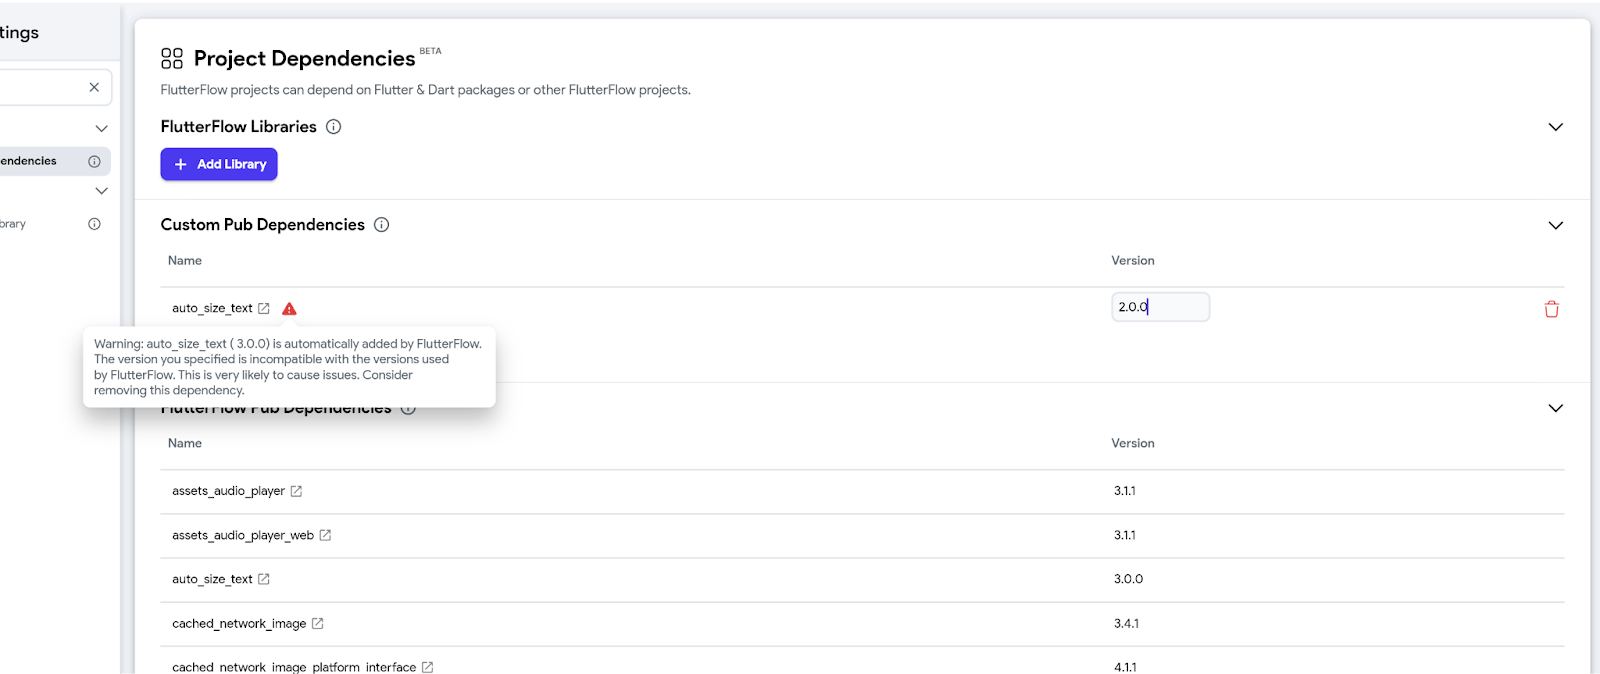Screen dimensions: 1600x674
Task: Click version 3.4.1 value
Action: click(x=1126, y=623)
